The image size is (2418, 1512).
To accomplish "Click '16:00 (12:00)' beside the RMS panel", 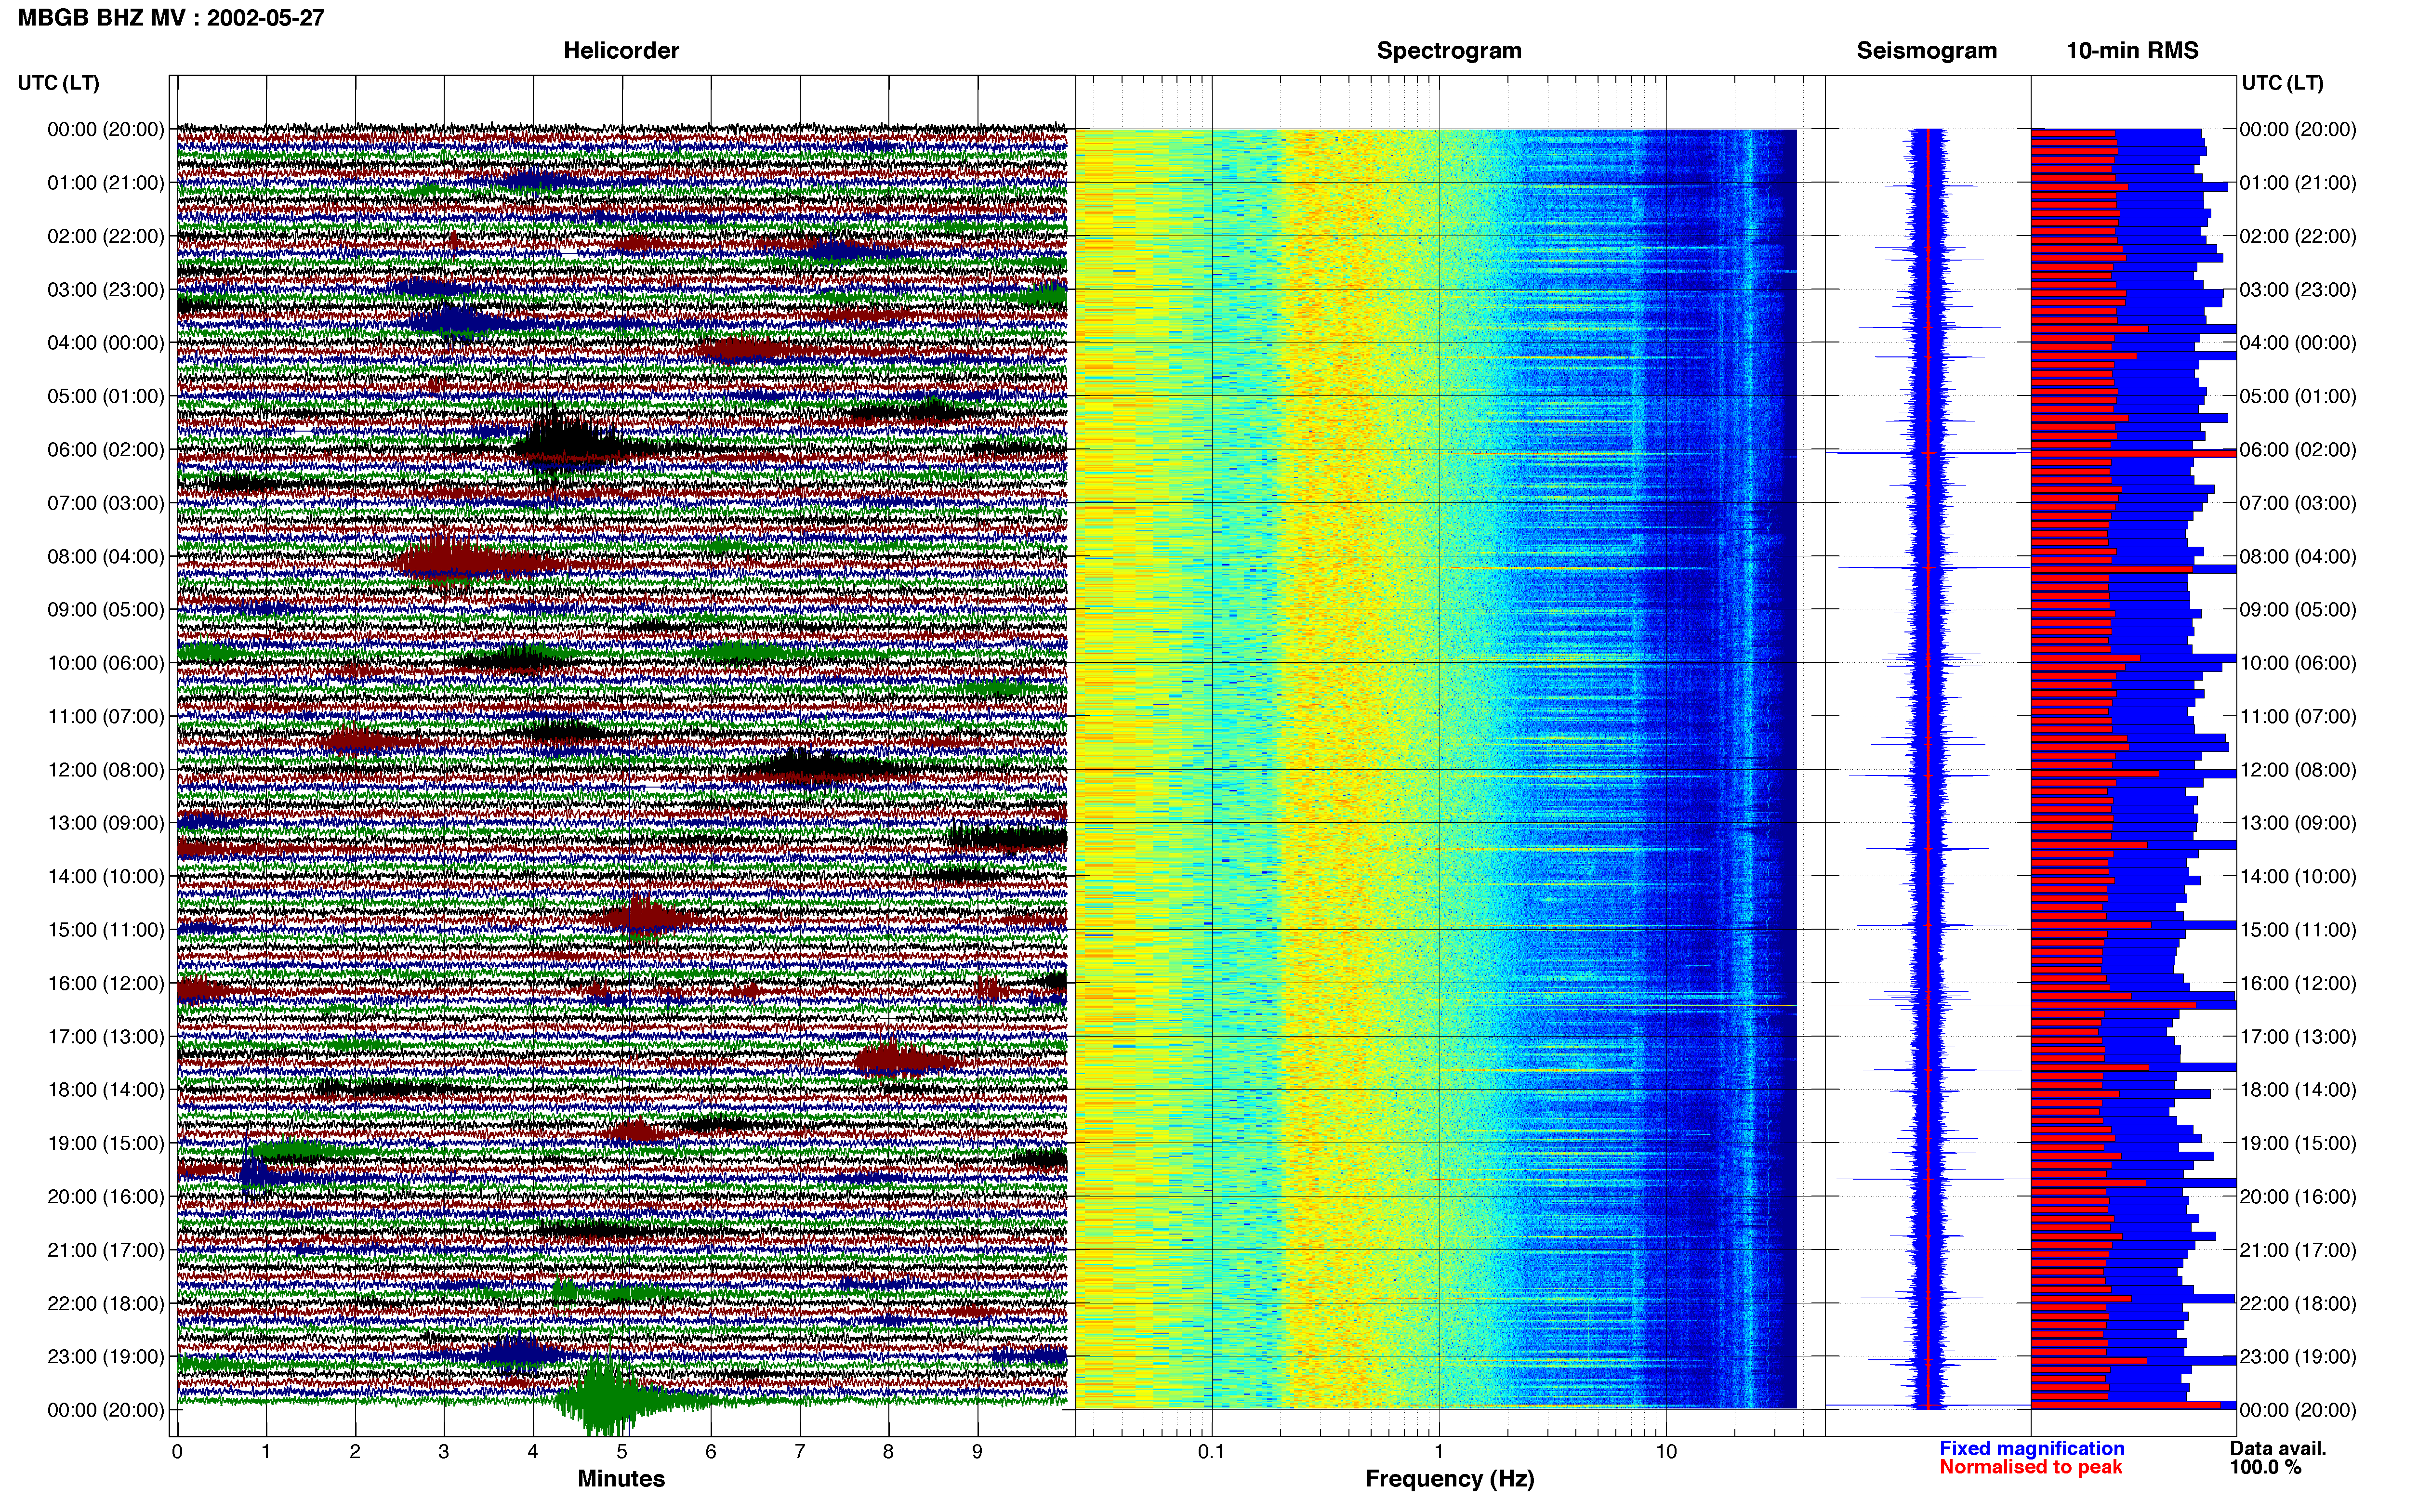I will (x=2298, y=982).
